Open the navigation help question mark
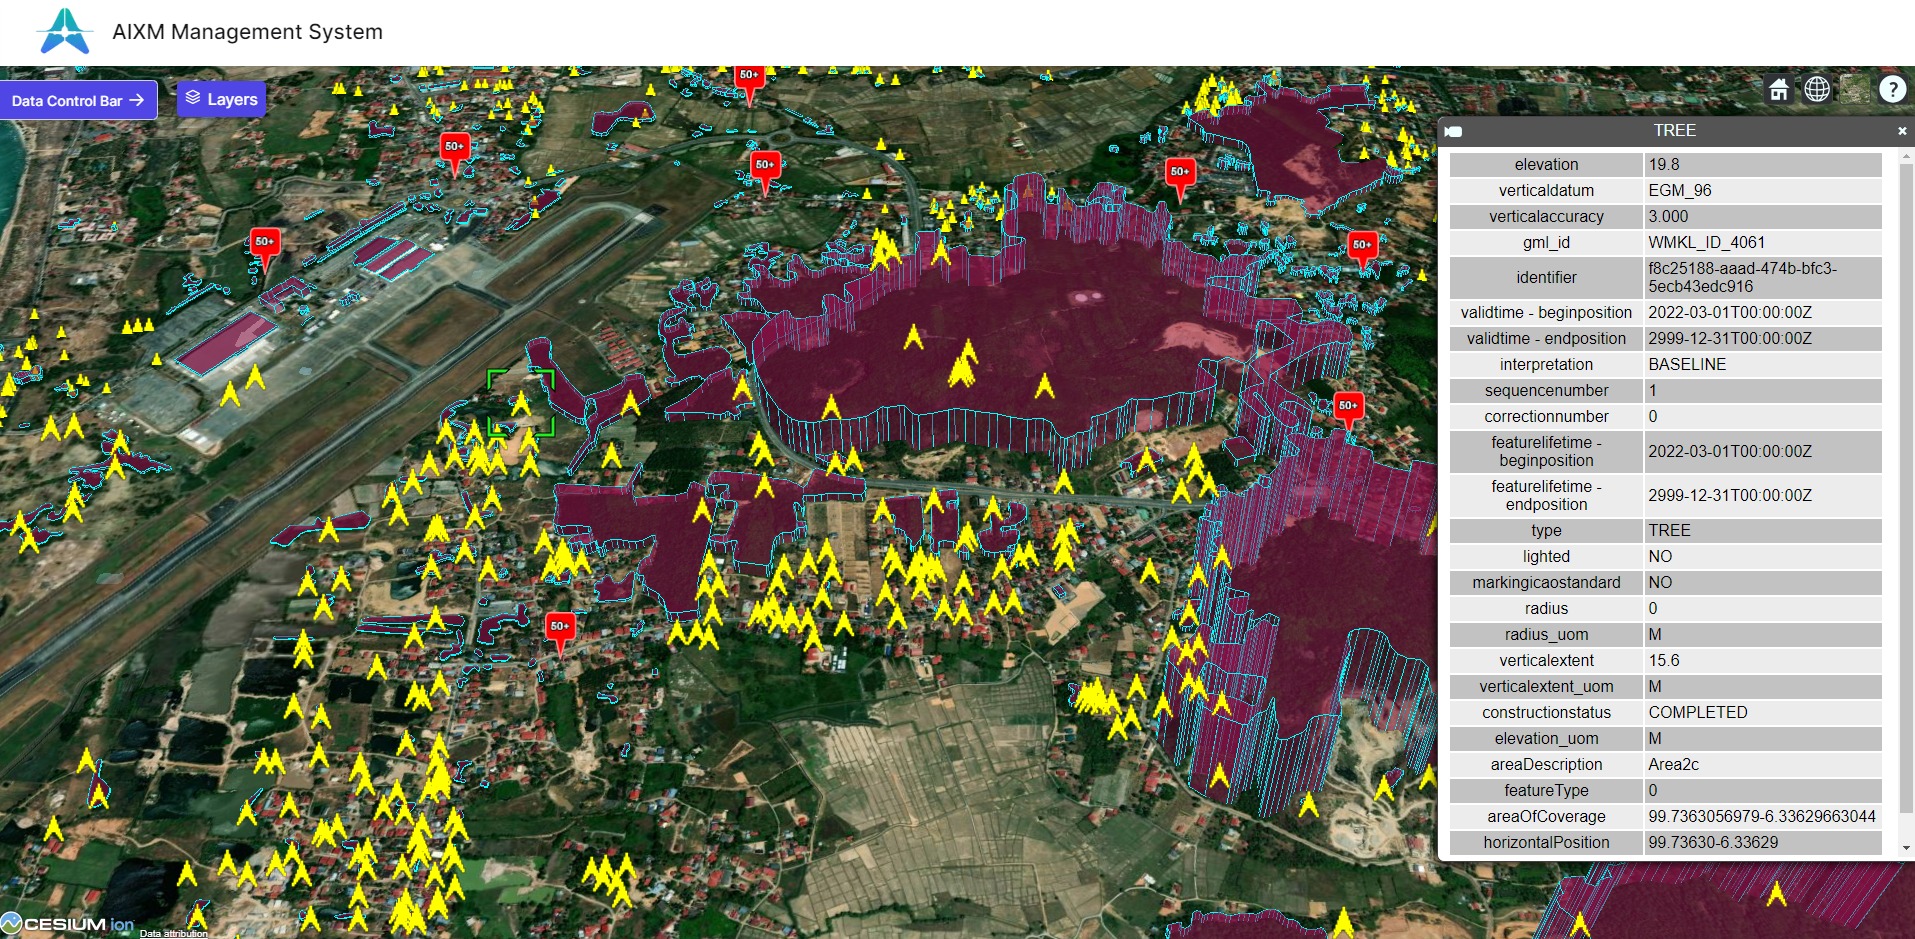 (1892, 90)
